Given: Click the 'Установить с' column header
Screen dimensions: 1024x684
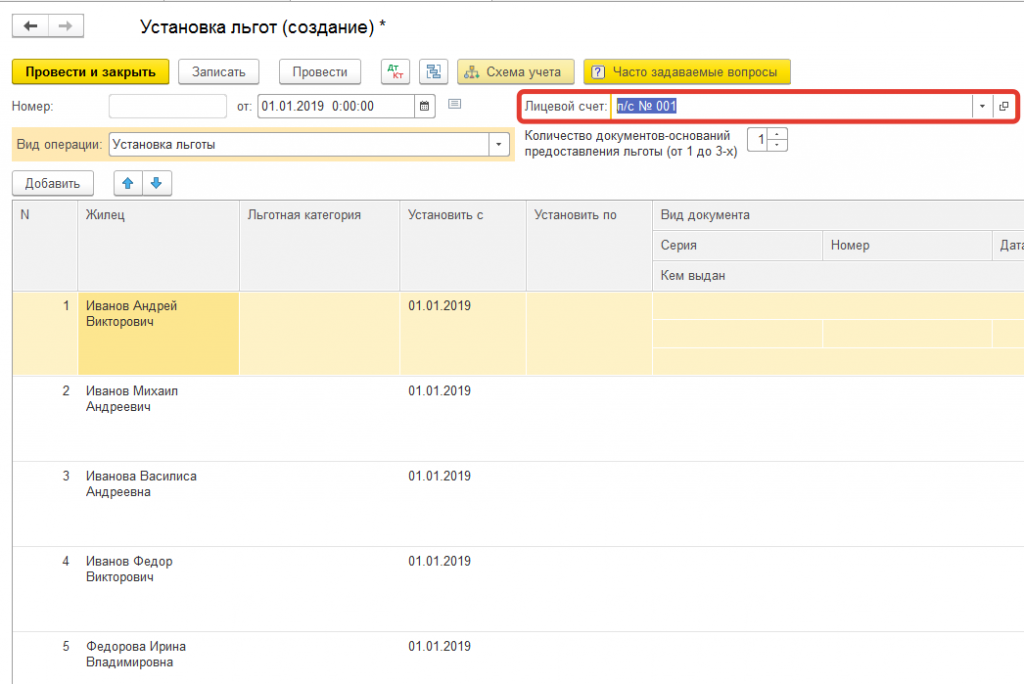Looking at the screenshot, I should click(x=463, y=246).
